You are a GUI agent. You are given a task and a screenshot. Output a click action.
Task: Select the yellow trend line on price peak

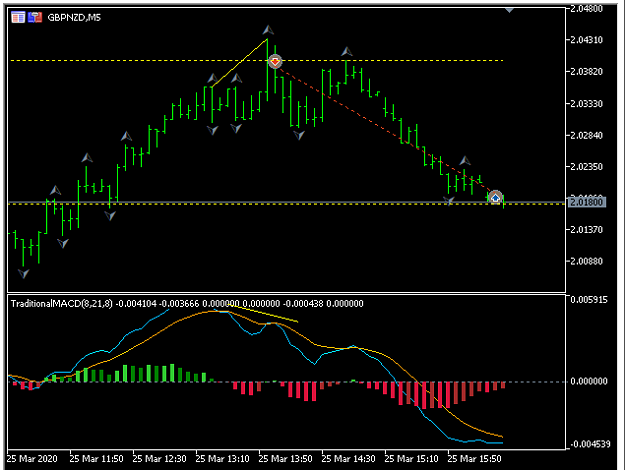click(239, 63)
